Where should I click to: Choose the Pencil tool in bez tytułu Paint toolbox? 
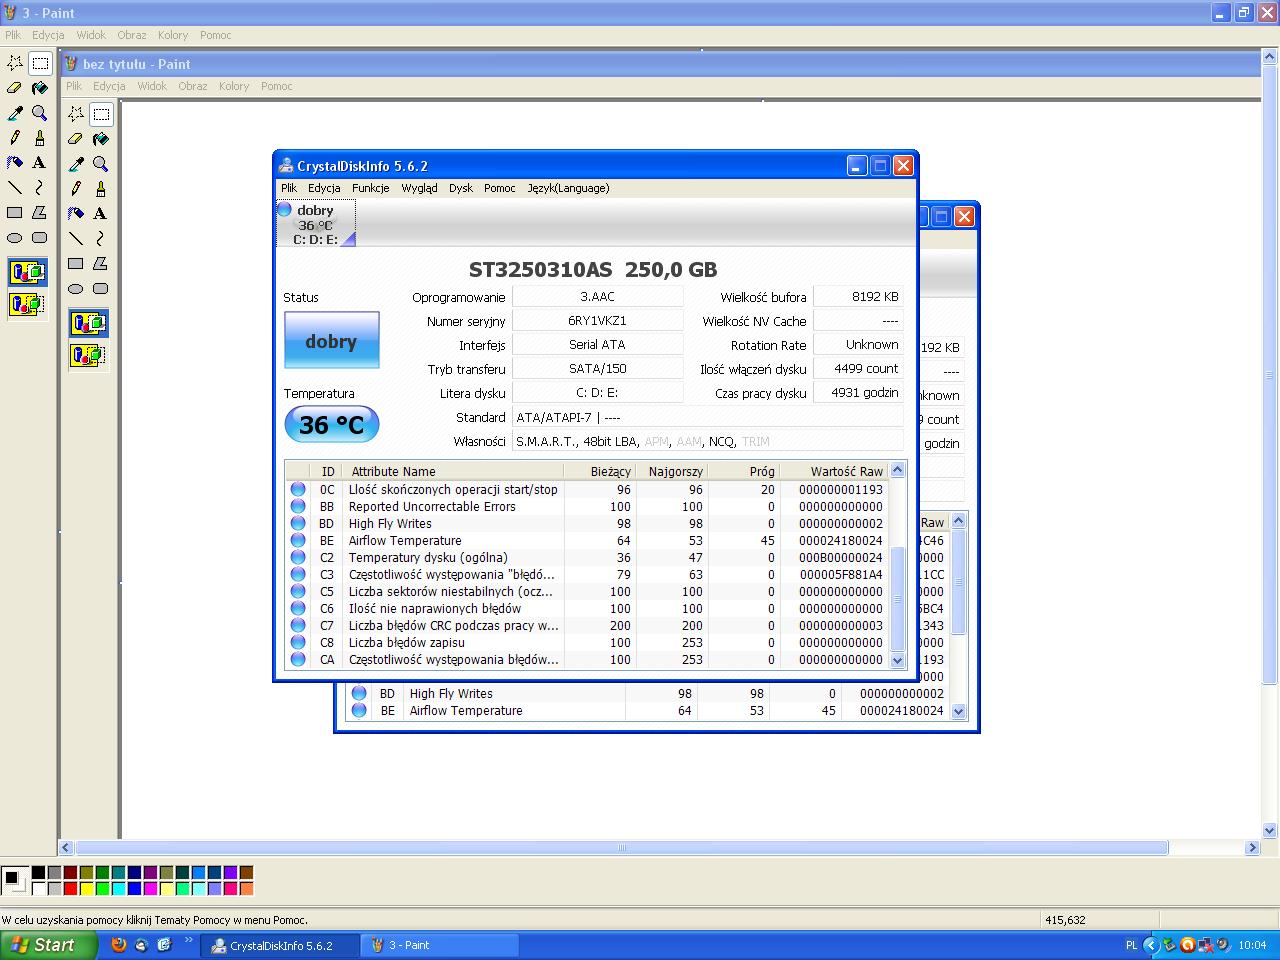tap(76, 189)
